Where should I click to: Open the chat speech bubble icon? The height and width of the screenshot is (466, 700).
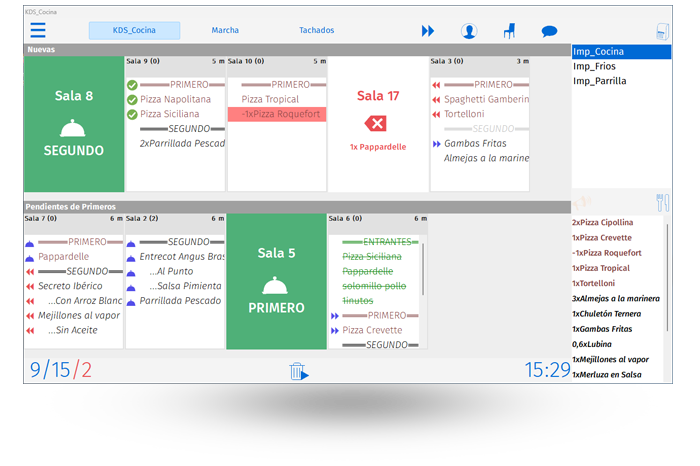coord(549,31)
